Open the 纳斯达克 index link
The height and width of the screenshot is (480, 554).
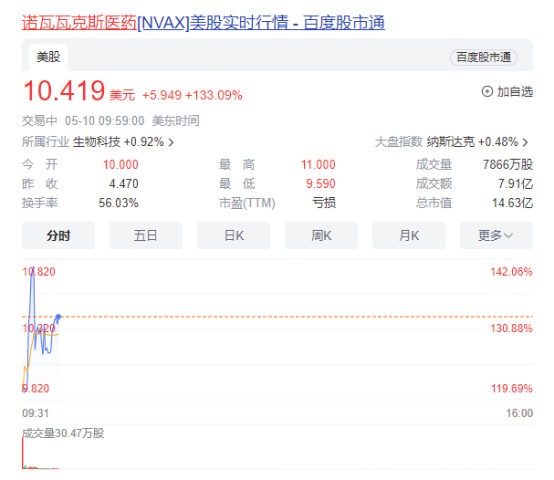tap(450, 142)
